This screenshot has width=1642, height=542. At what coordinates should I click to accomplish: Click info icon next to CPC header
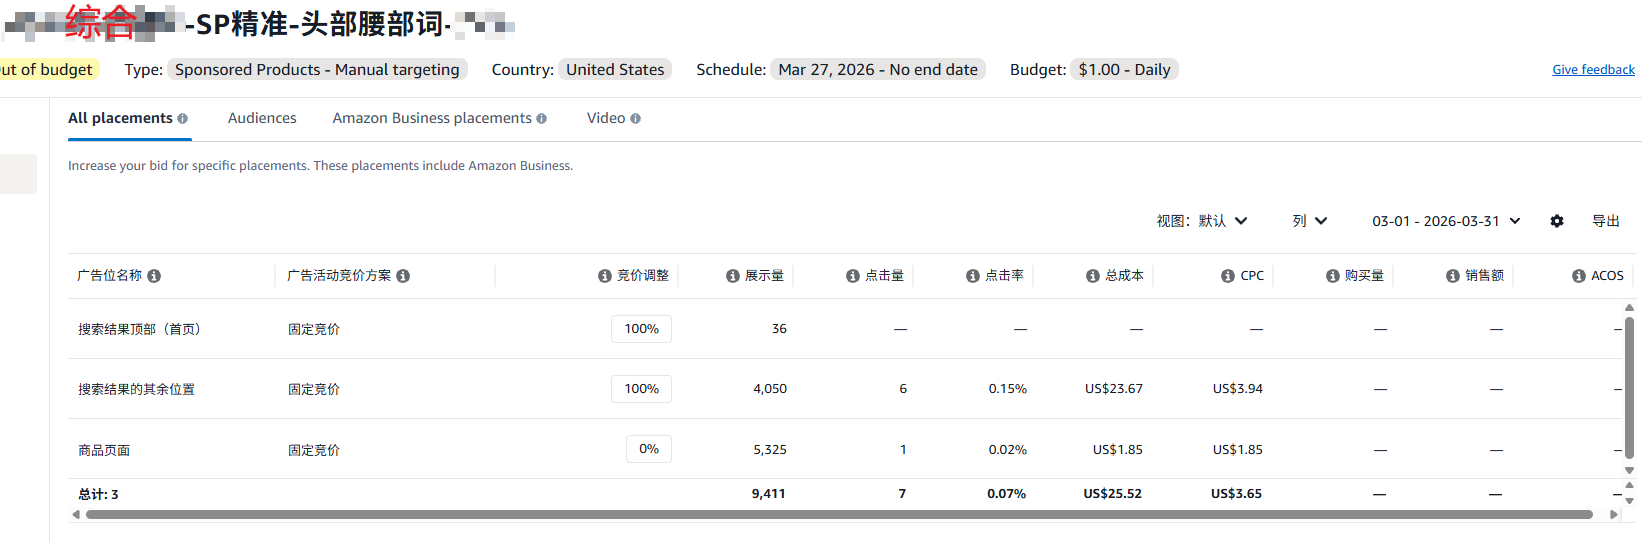click(1228, 276)
